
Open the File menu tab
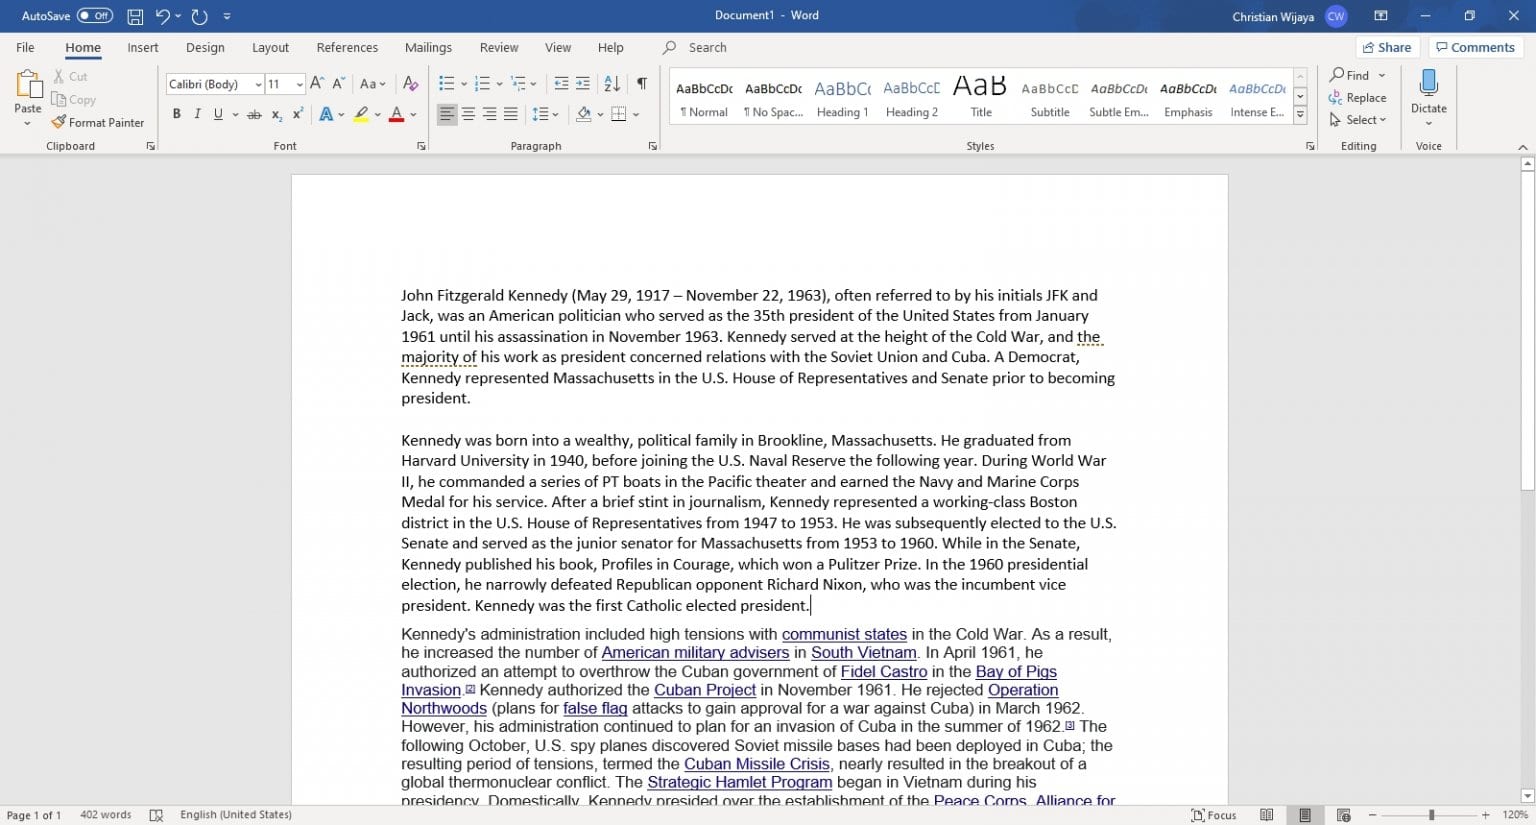pyautogui.click(x=25, y=47)
